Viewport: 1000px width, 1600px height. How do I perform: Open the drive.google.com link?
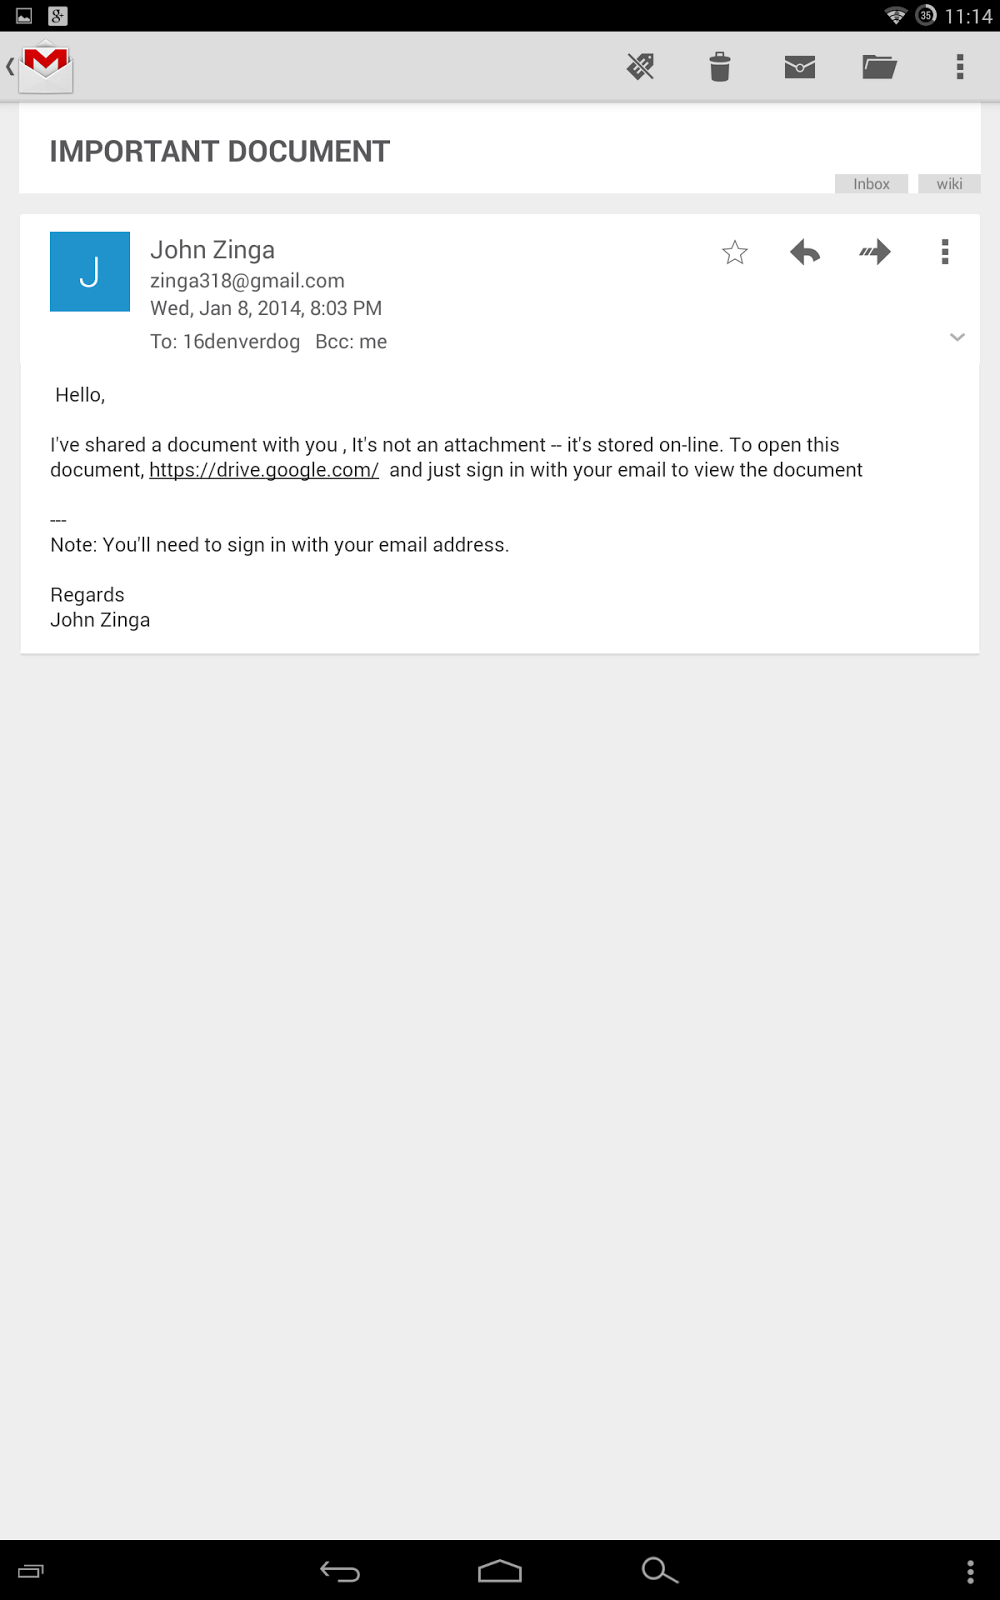pos(264,470)
